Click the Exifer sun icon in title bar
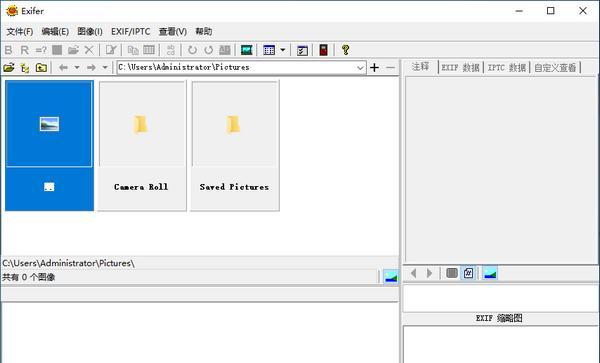Image resolution: width=600 pixels, height=363 pixels. (12, 11)
